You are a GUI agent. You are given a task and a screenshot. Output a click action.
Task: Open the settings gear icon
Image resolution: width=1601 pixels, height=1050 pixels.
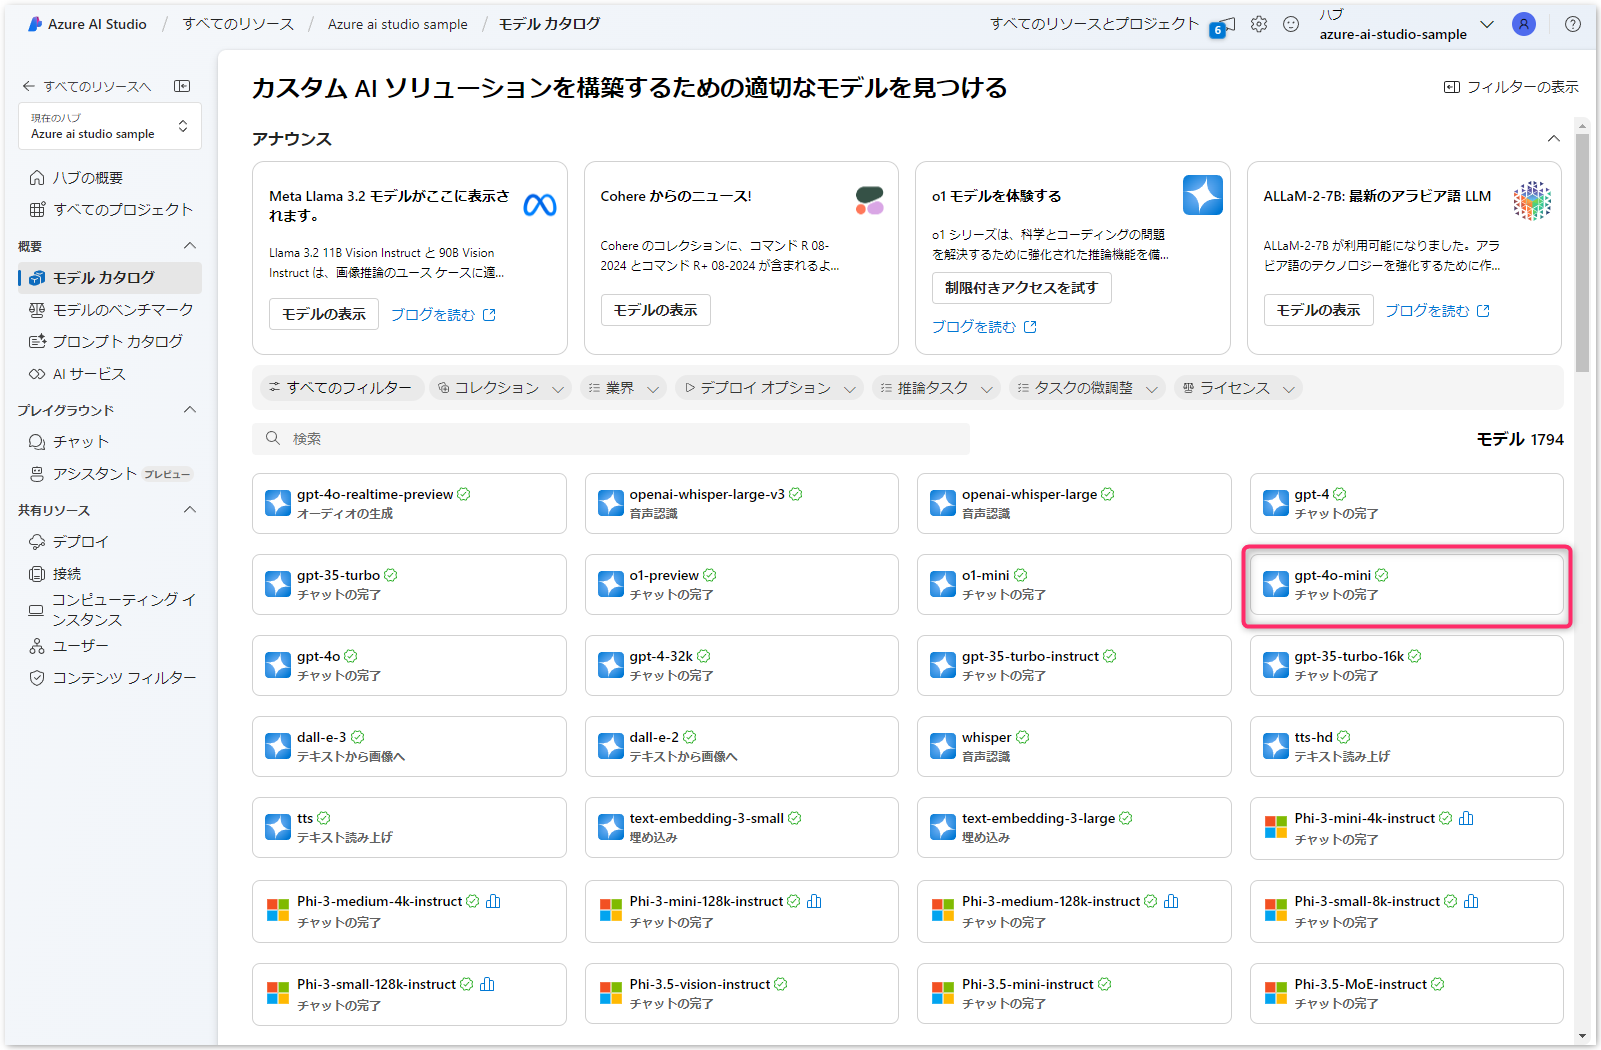click(1259, 24)
